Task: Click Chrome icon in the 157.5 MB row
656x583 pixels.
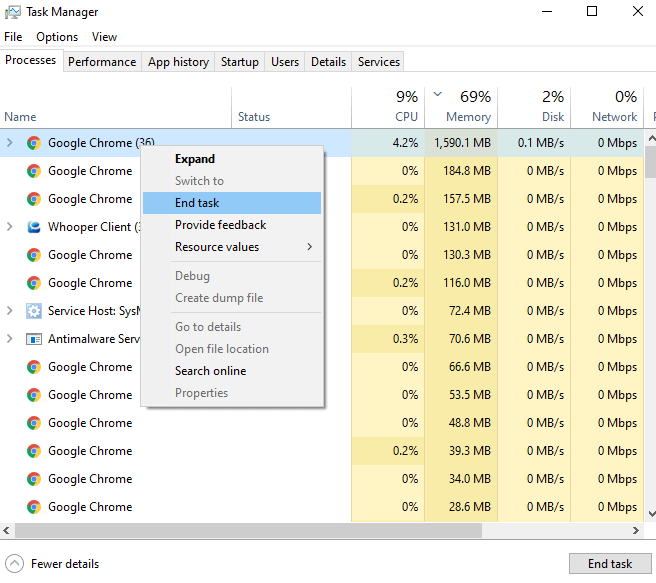Action: click(x=34, y=199)
